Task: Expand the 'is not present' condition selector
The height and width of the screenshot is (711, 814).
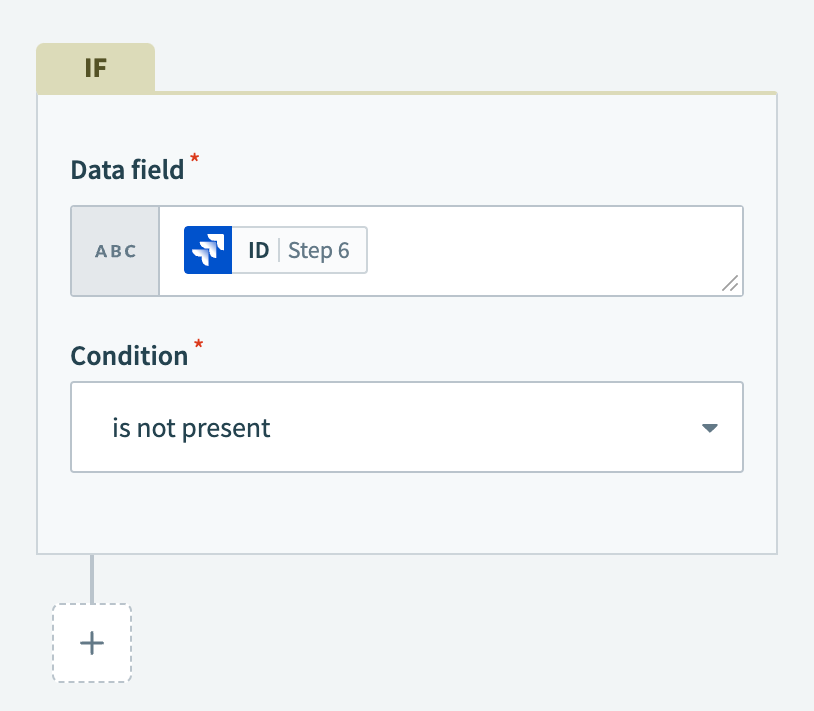Action: click(406, 427)
